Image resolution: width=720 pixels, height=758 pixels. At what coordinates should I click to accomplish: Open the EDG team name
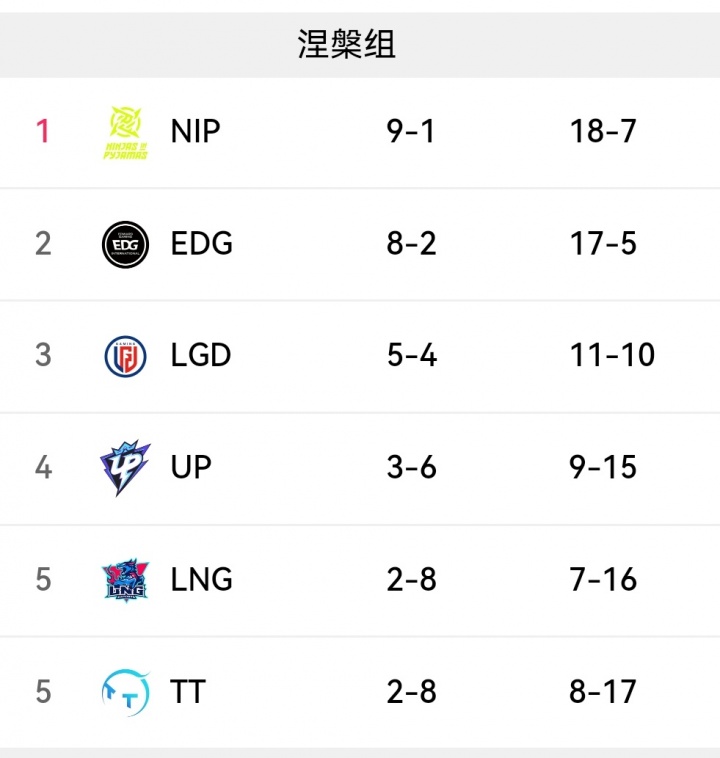pyautogui.click(x=202, y=243)
